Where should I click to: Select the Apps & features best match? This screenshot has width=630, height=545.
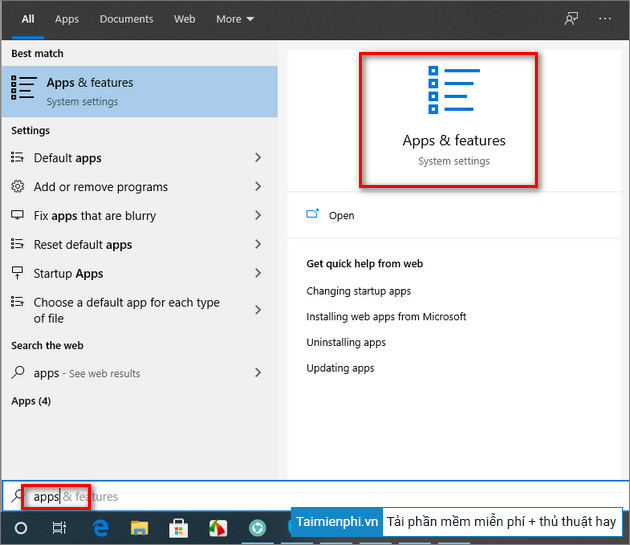(140, 91)
